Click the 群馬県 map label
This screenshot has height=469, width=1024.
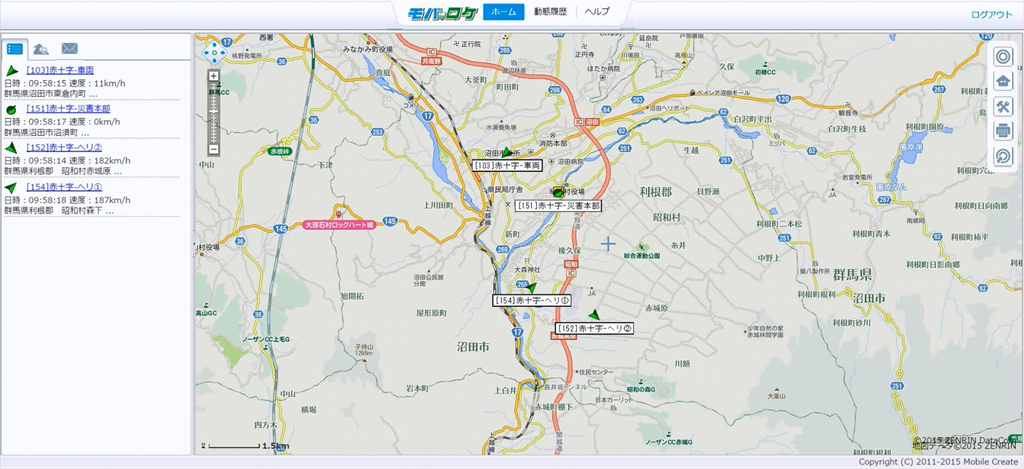click(x=853, y=274)
